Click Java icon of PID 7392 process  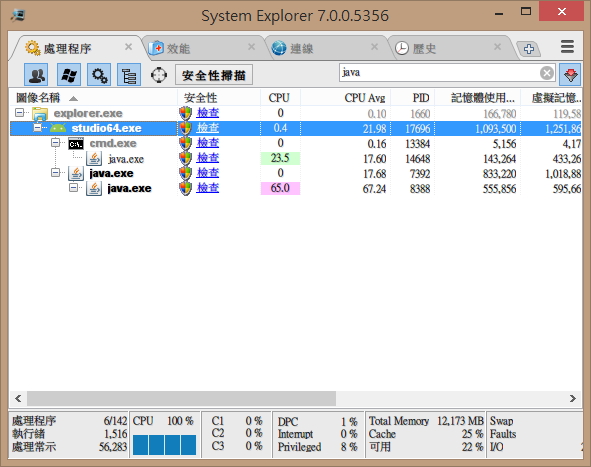coord(76,173)
